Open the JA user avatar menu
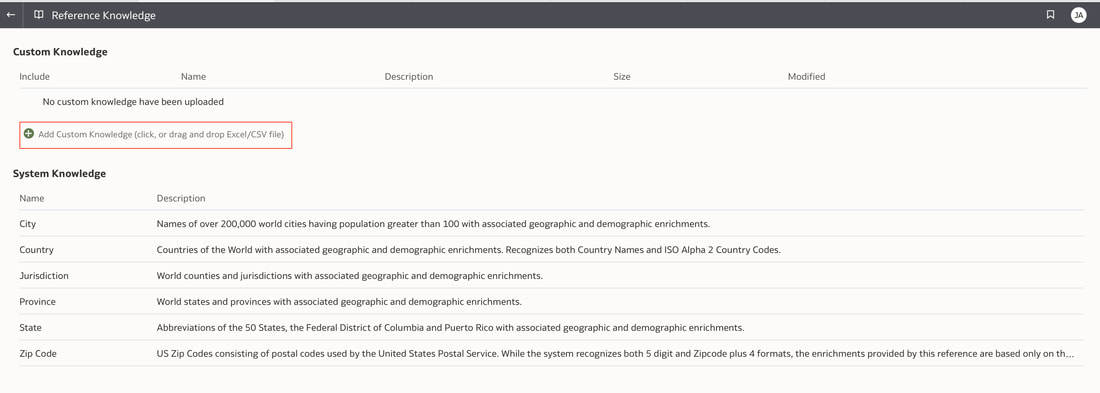This screenshot has height=393, width=1100. pyautogui.click(x=1078, y=15)
